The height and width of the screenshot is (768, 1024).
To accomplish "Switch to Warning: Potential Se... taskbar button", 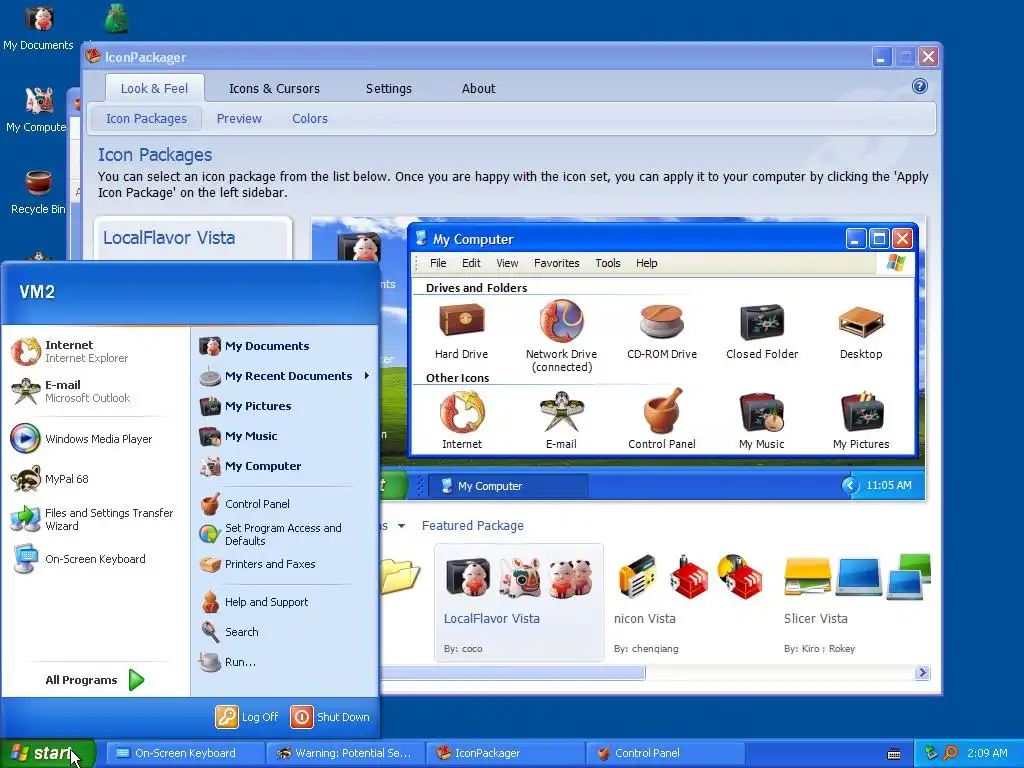I will pos(345,753).
